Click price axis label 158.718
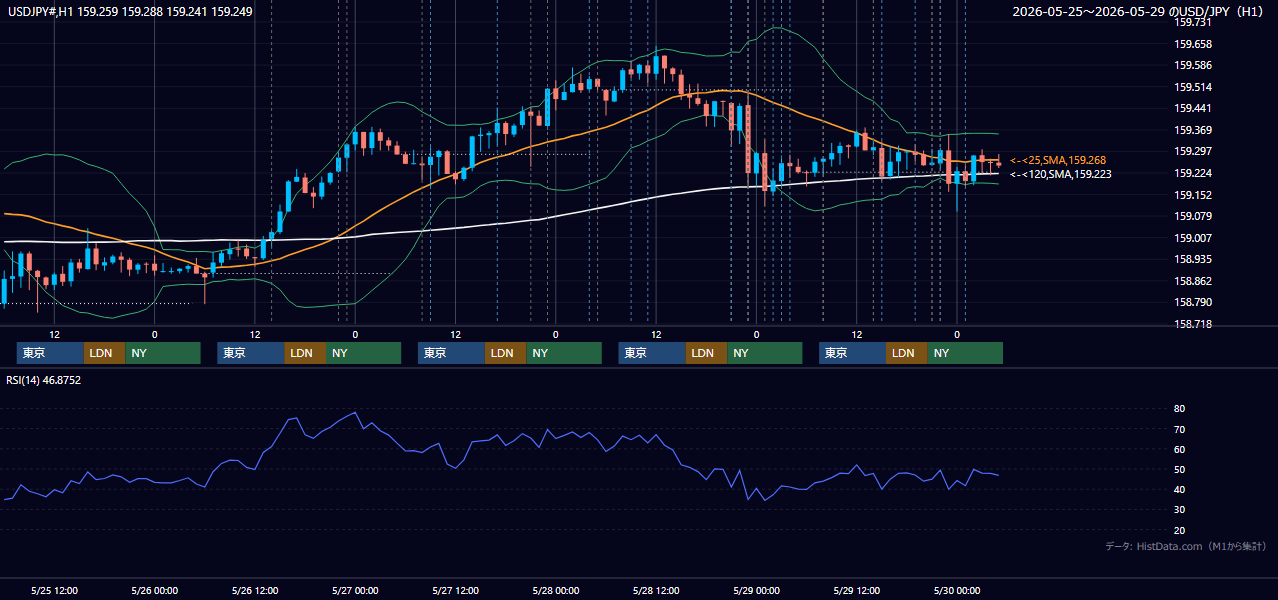This screenshot has height=600, width=1278. click(1193, 324)
